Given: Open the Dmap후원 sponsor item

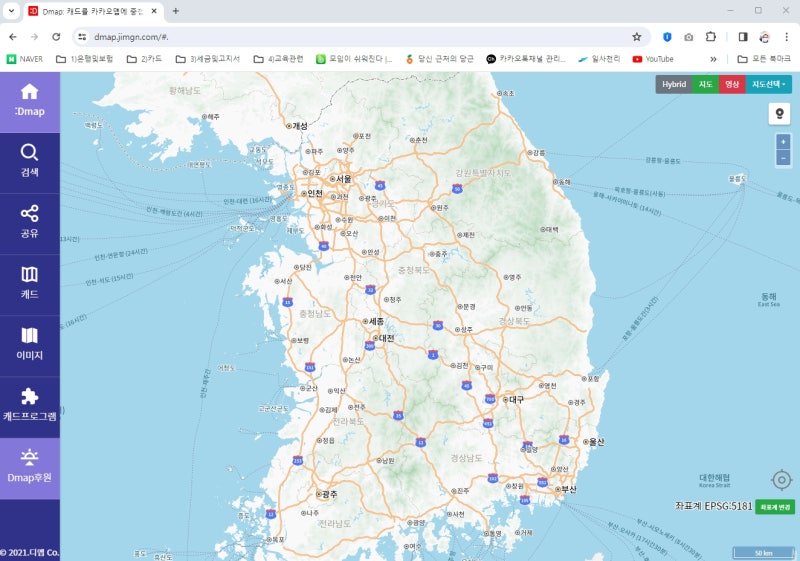Looking at the screenshot, I should [x=30, y=468].
